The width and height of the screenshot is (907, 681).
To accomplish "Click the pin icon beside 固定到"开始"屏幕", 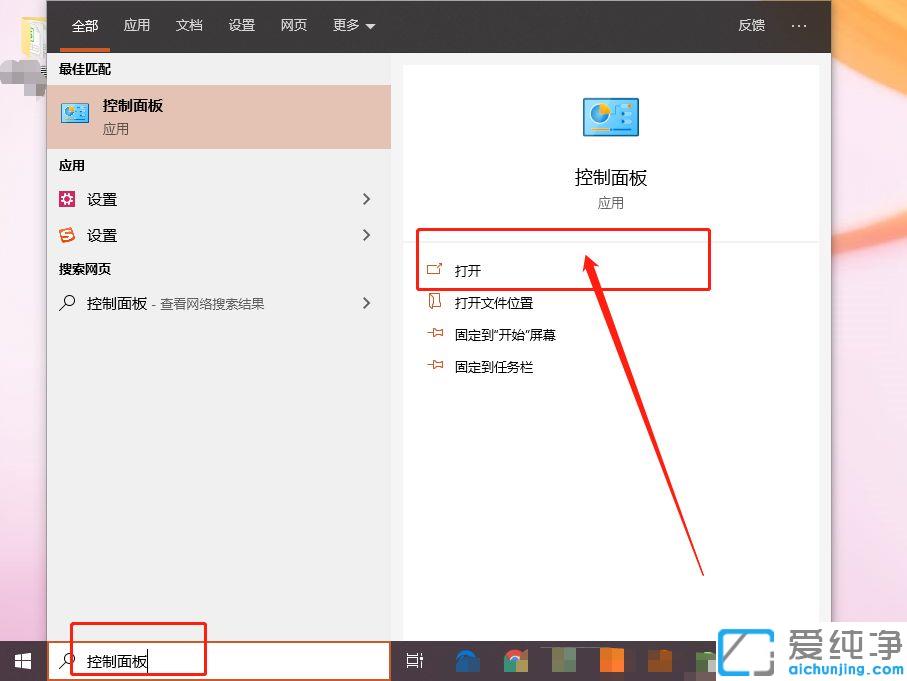I will pyautogui.click(x=435, y=334).
